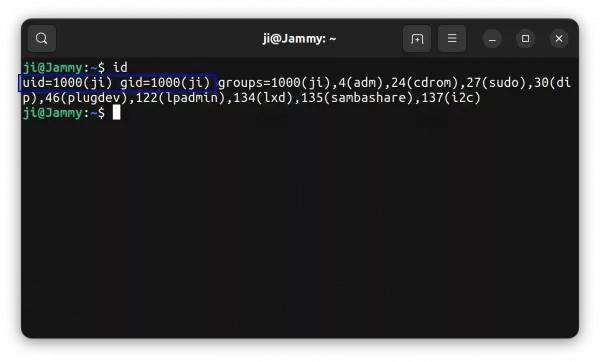Click the 46(plugdev) group entry
600x362 pixels.
coord(86,98)
